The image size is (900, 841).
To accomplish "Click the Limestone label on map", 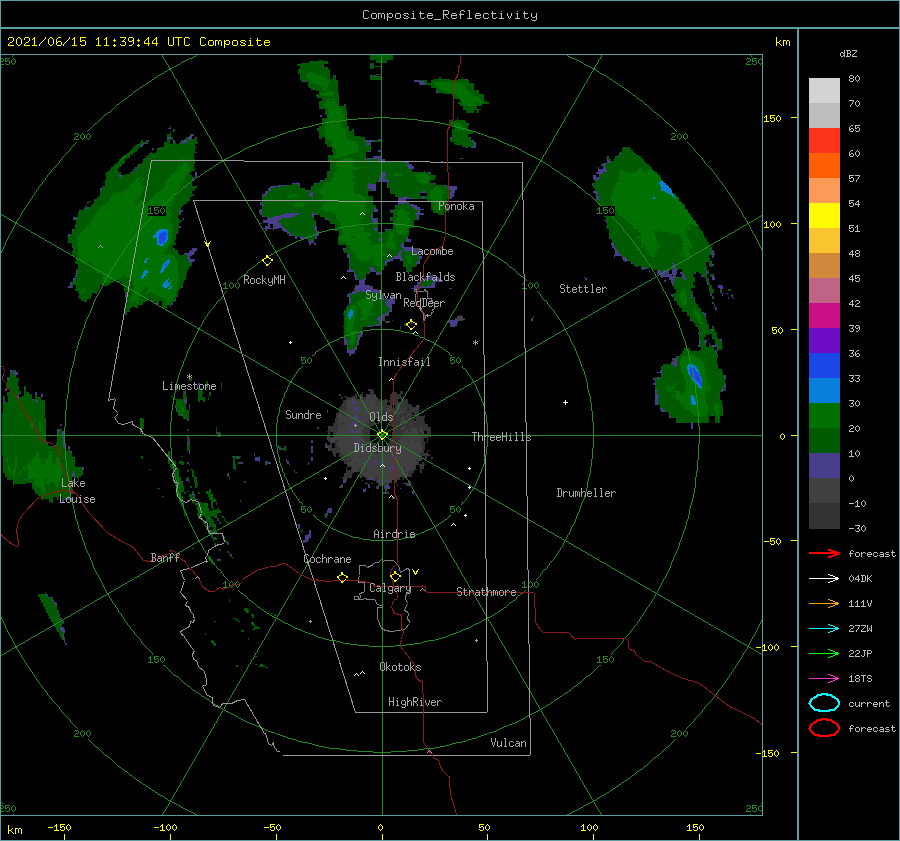I will 189,386.
